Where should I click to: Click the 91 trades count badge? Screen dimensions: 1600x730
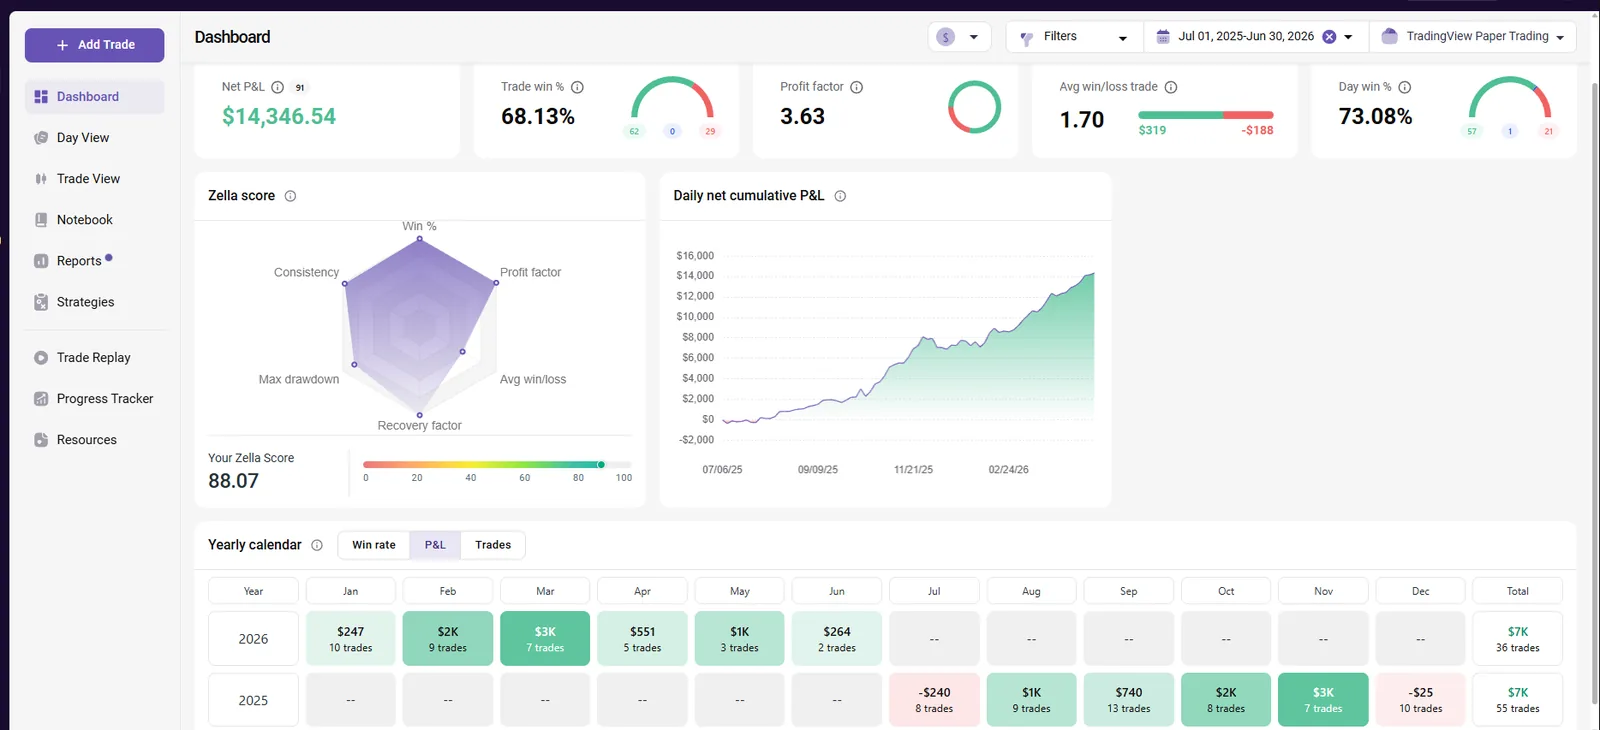coord(300,87)
